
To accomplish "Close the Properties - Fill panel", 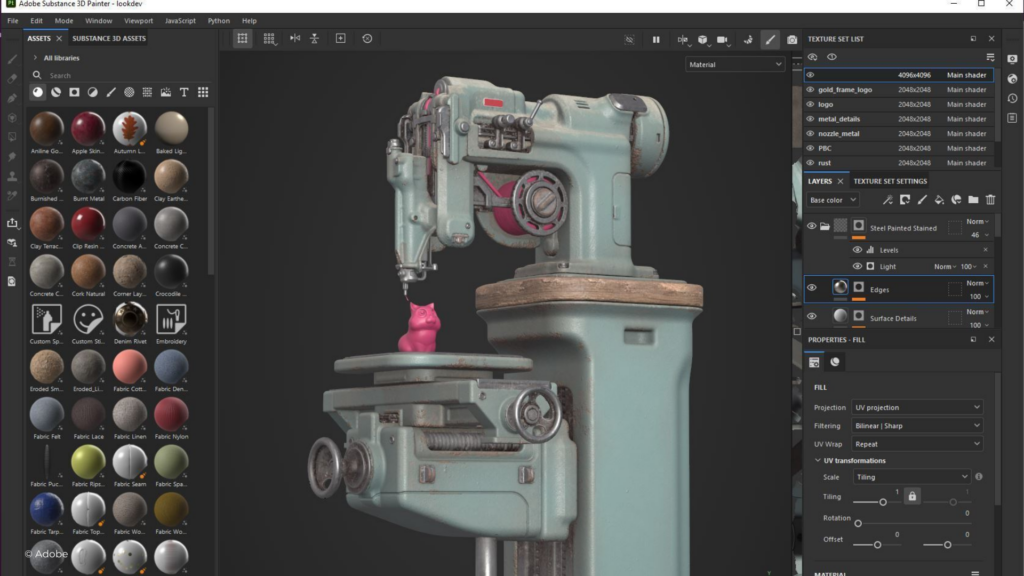I will click(x=991, y=340).
